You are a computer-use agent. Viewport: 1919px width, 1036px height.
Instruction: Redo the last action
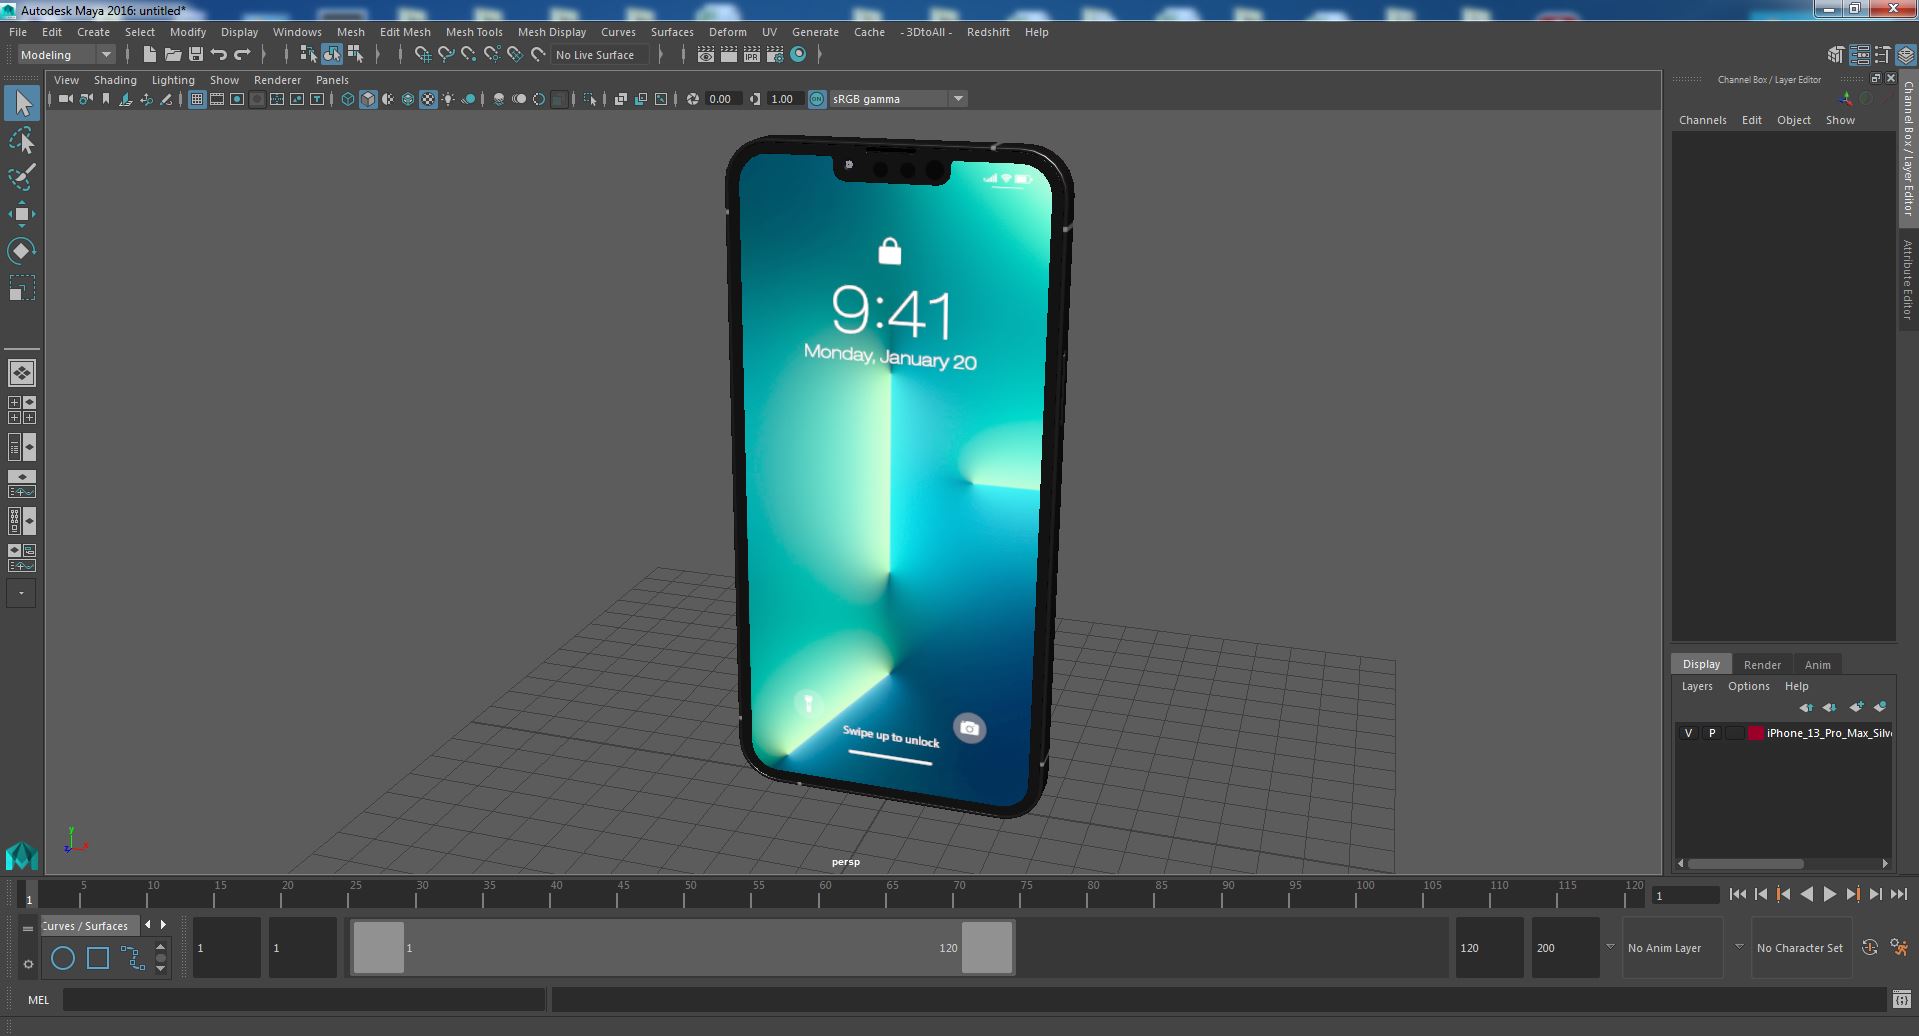(241, 55)
